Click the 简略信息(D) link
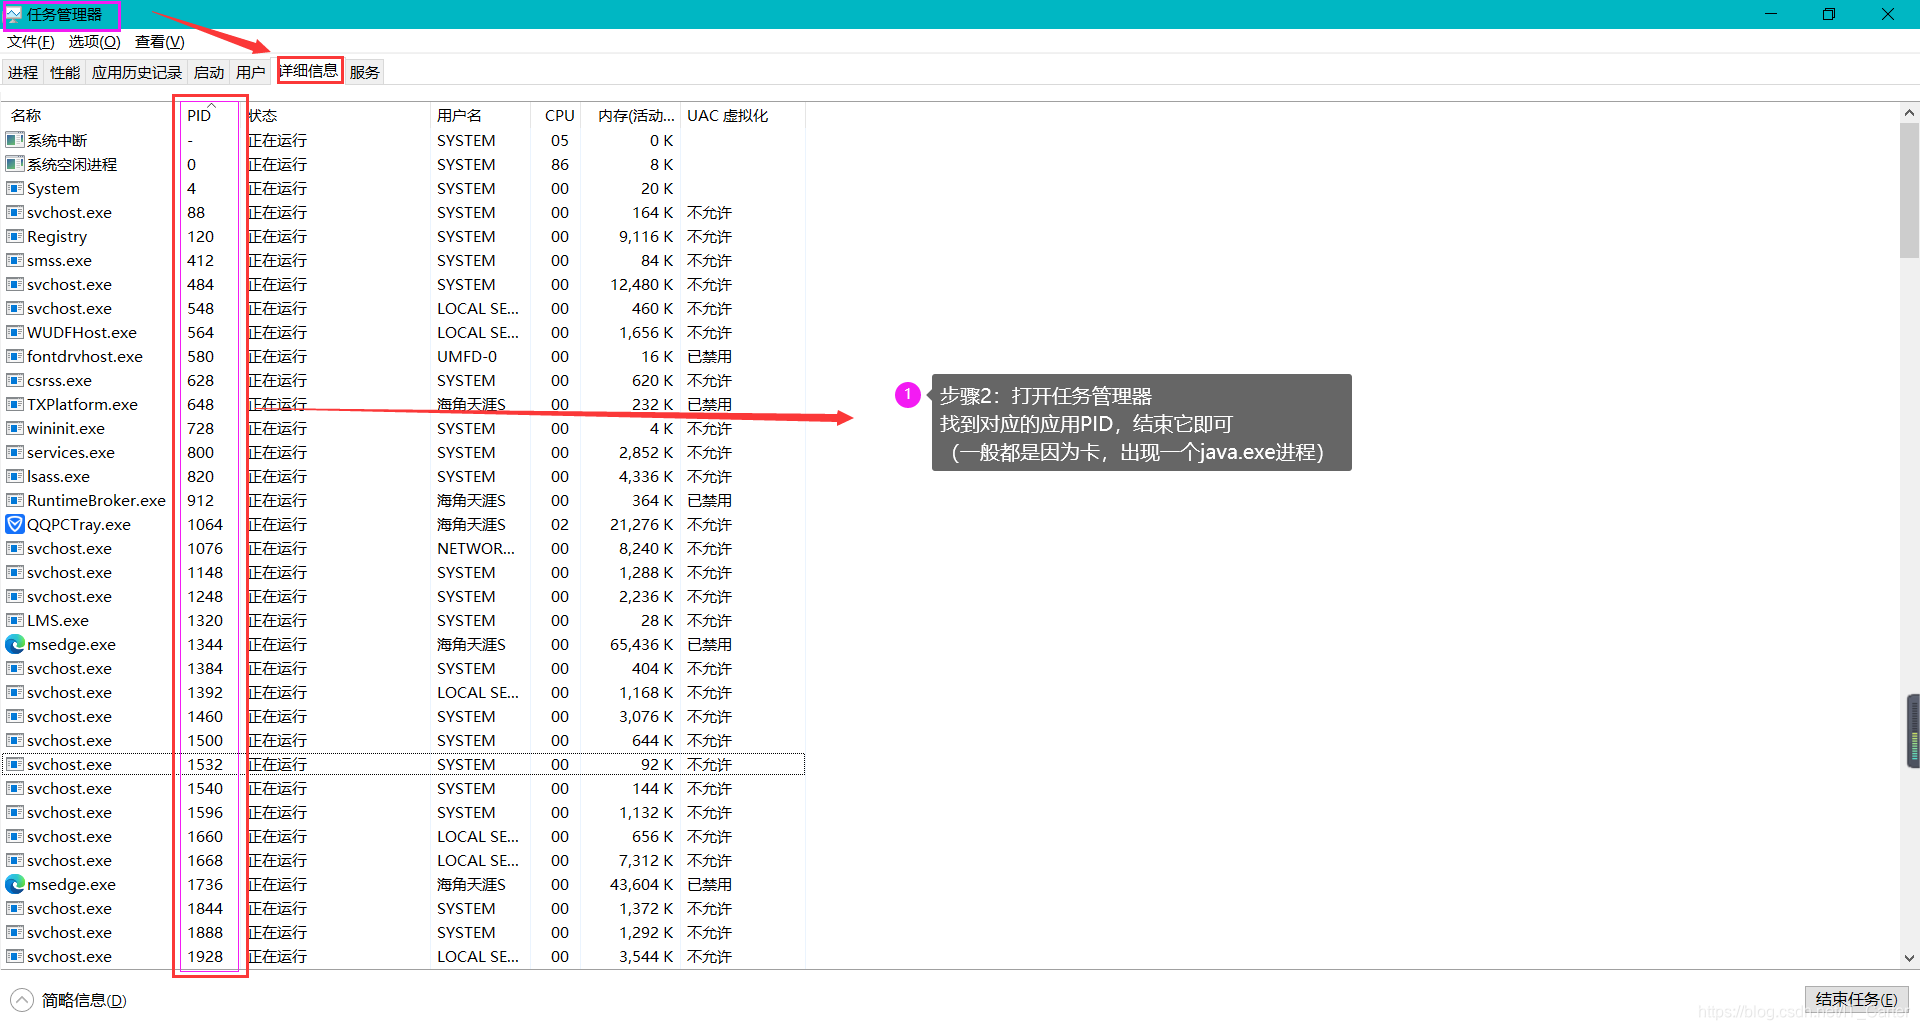Image resolution: width=1920 pixels, height=1030 pixels. (x=84, y=1000)
